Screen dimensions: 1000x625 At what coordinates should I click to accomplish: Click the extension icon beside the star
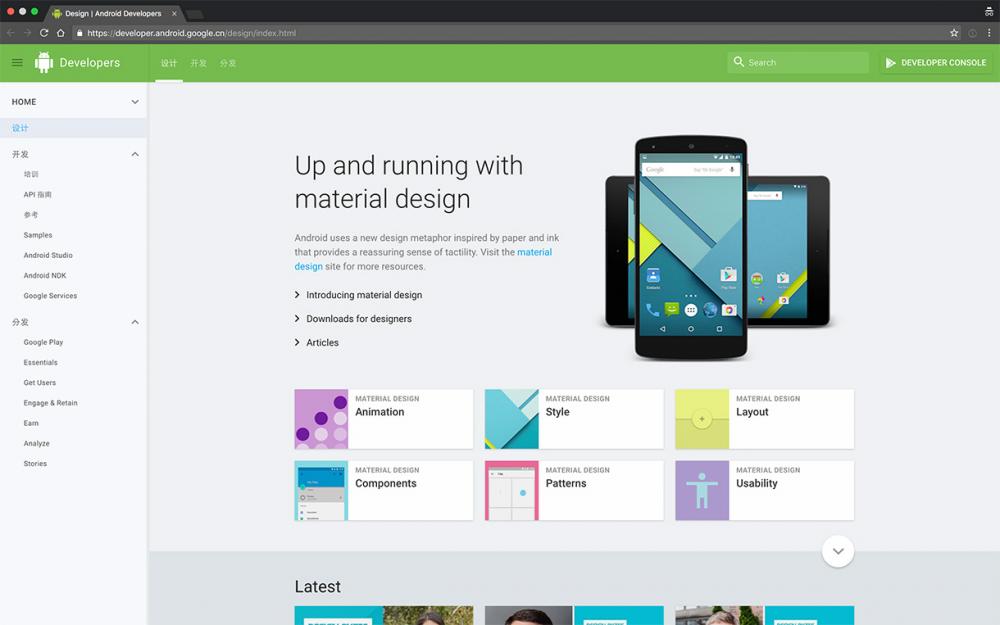973,33
